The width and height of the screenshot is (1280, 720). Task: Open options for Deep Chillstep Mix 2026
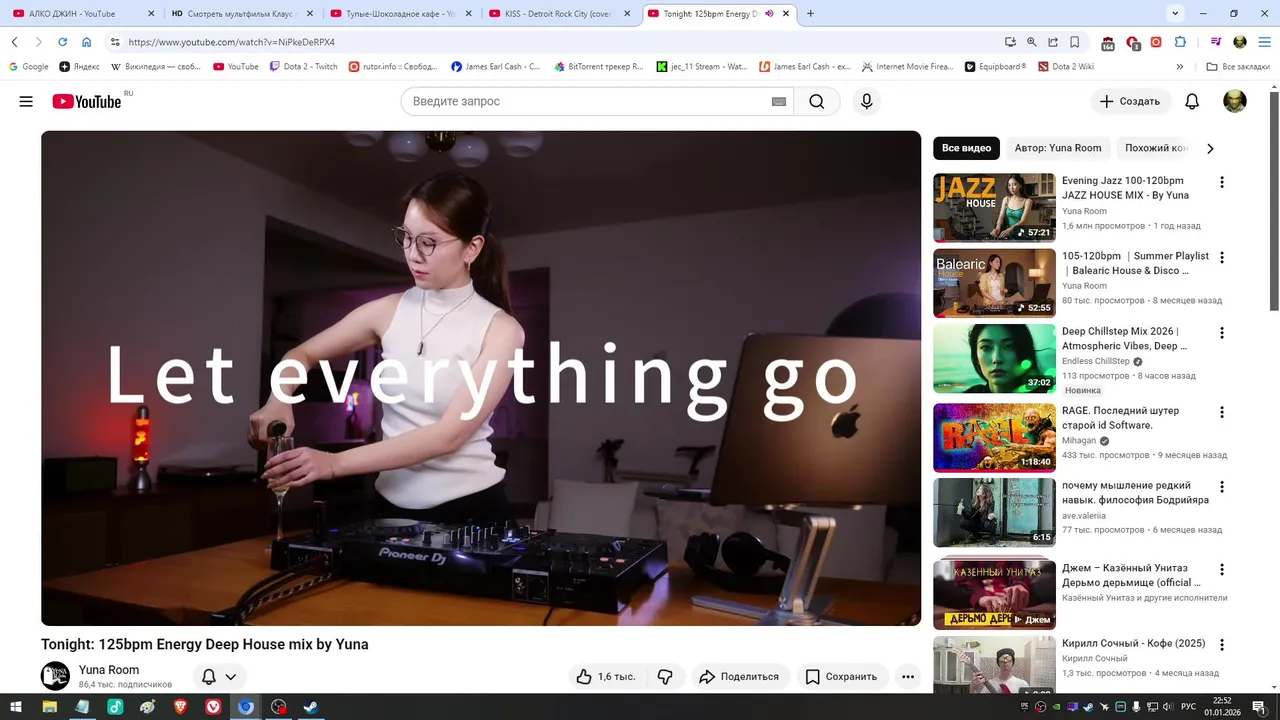tap(1221, 332)
